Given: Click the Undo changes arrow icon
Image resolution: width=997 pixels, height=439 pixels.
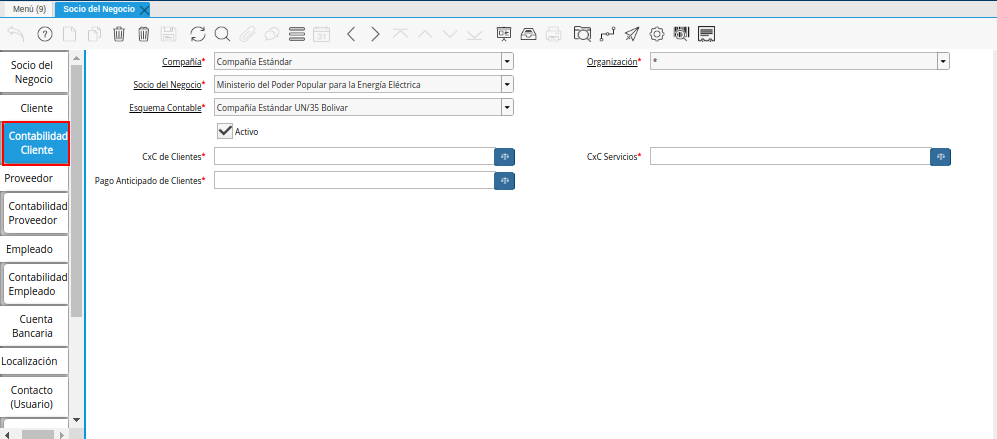Looking at the screenshot, I should tap(15, 34).
